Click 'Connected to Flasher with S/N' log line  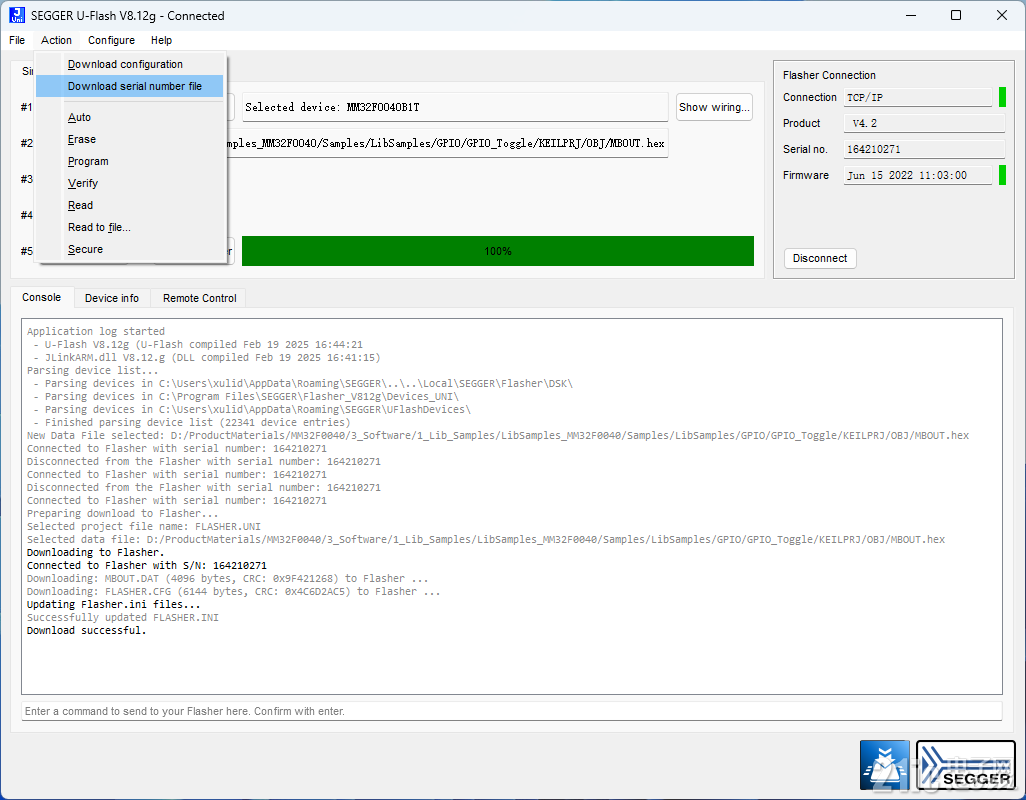147,565
